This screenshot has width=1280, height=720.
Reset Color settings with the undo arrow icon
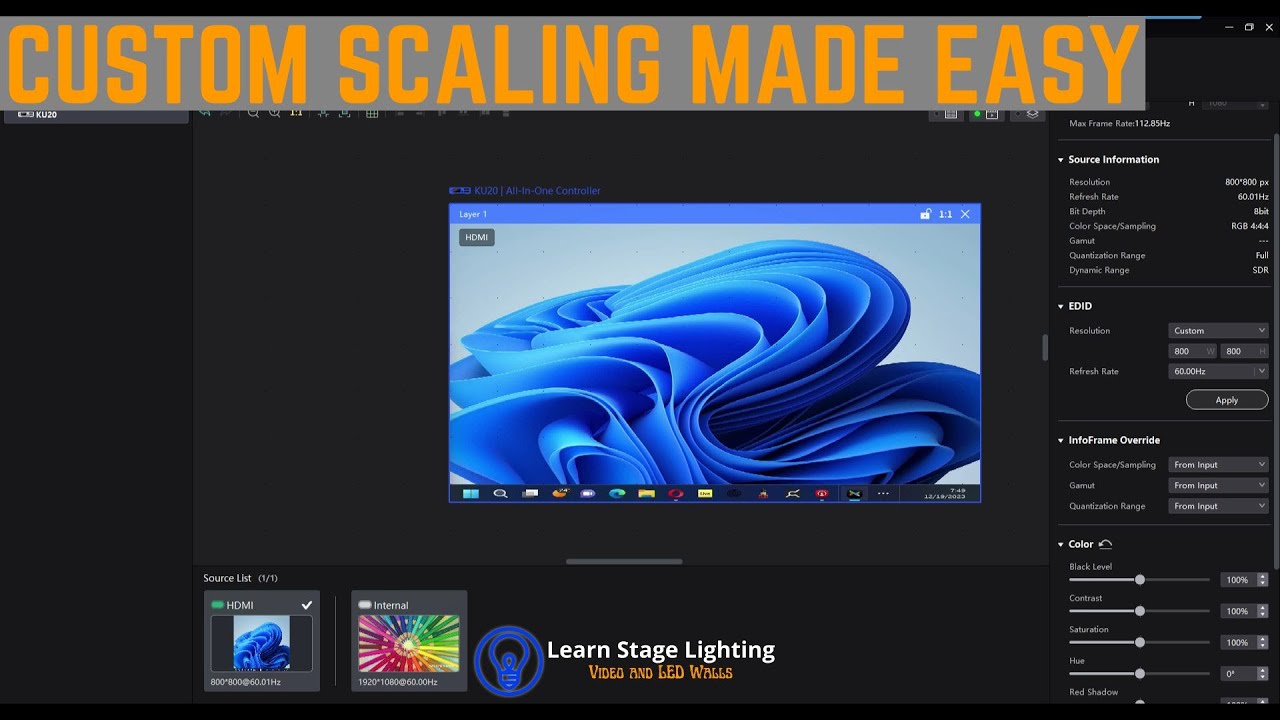point(1105,544)
